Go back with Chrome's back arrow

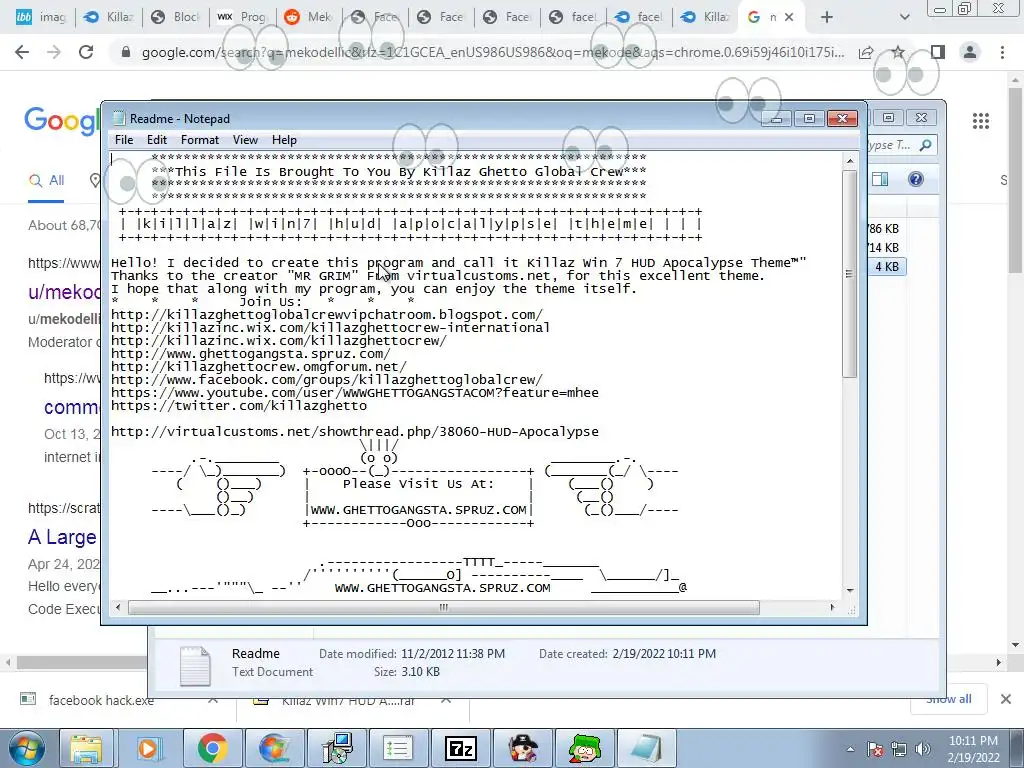[x=22, y=52]
